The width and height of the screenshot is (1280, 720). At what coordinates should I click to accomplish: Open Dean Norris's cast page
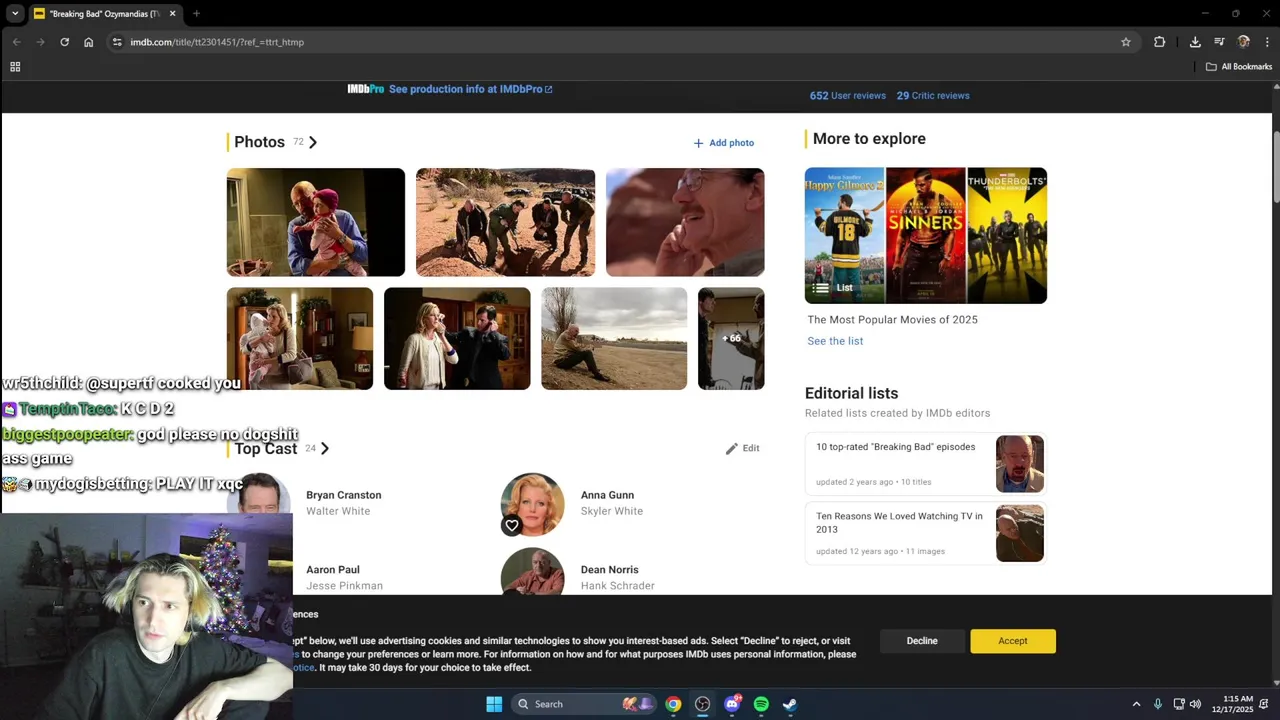610,570
